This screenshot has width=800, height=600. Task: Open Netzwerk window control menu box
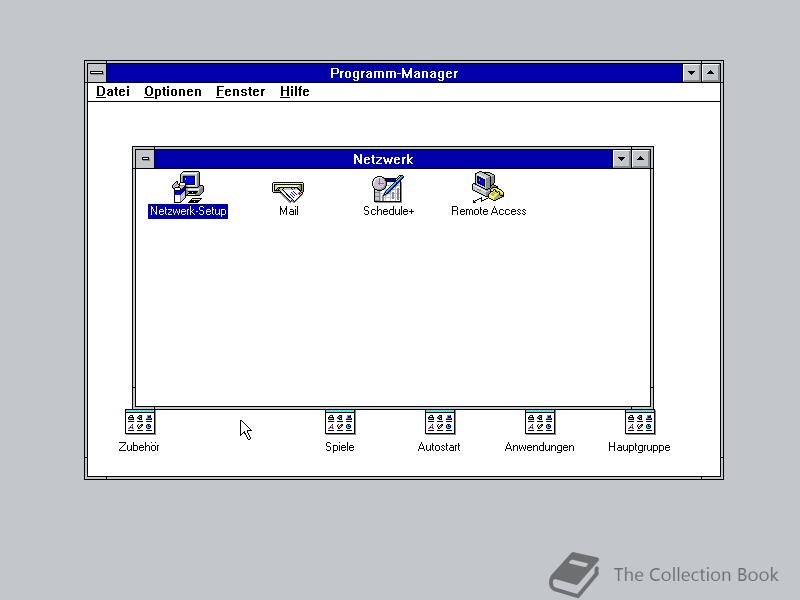(x=145, y=159)
